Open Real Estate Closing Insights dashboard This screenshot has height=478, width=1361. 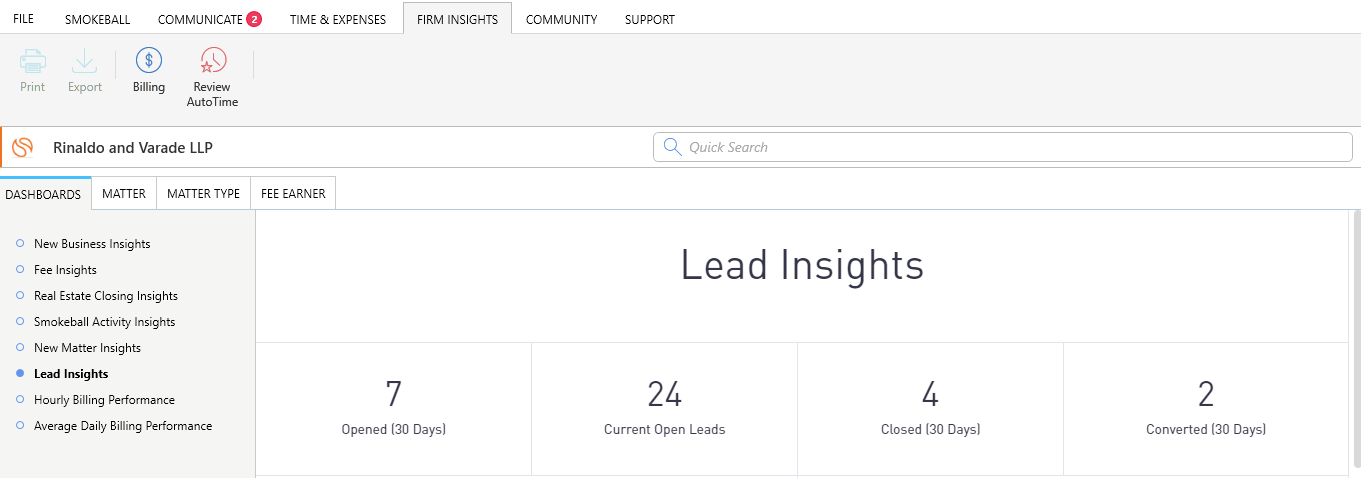(106, 296)
